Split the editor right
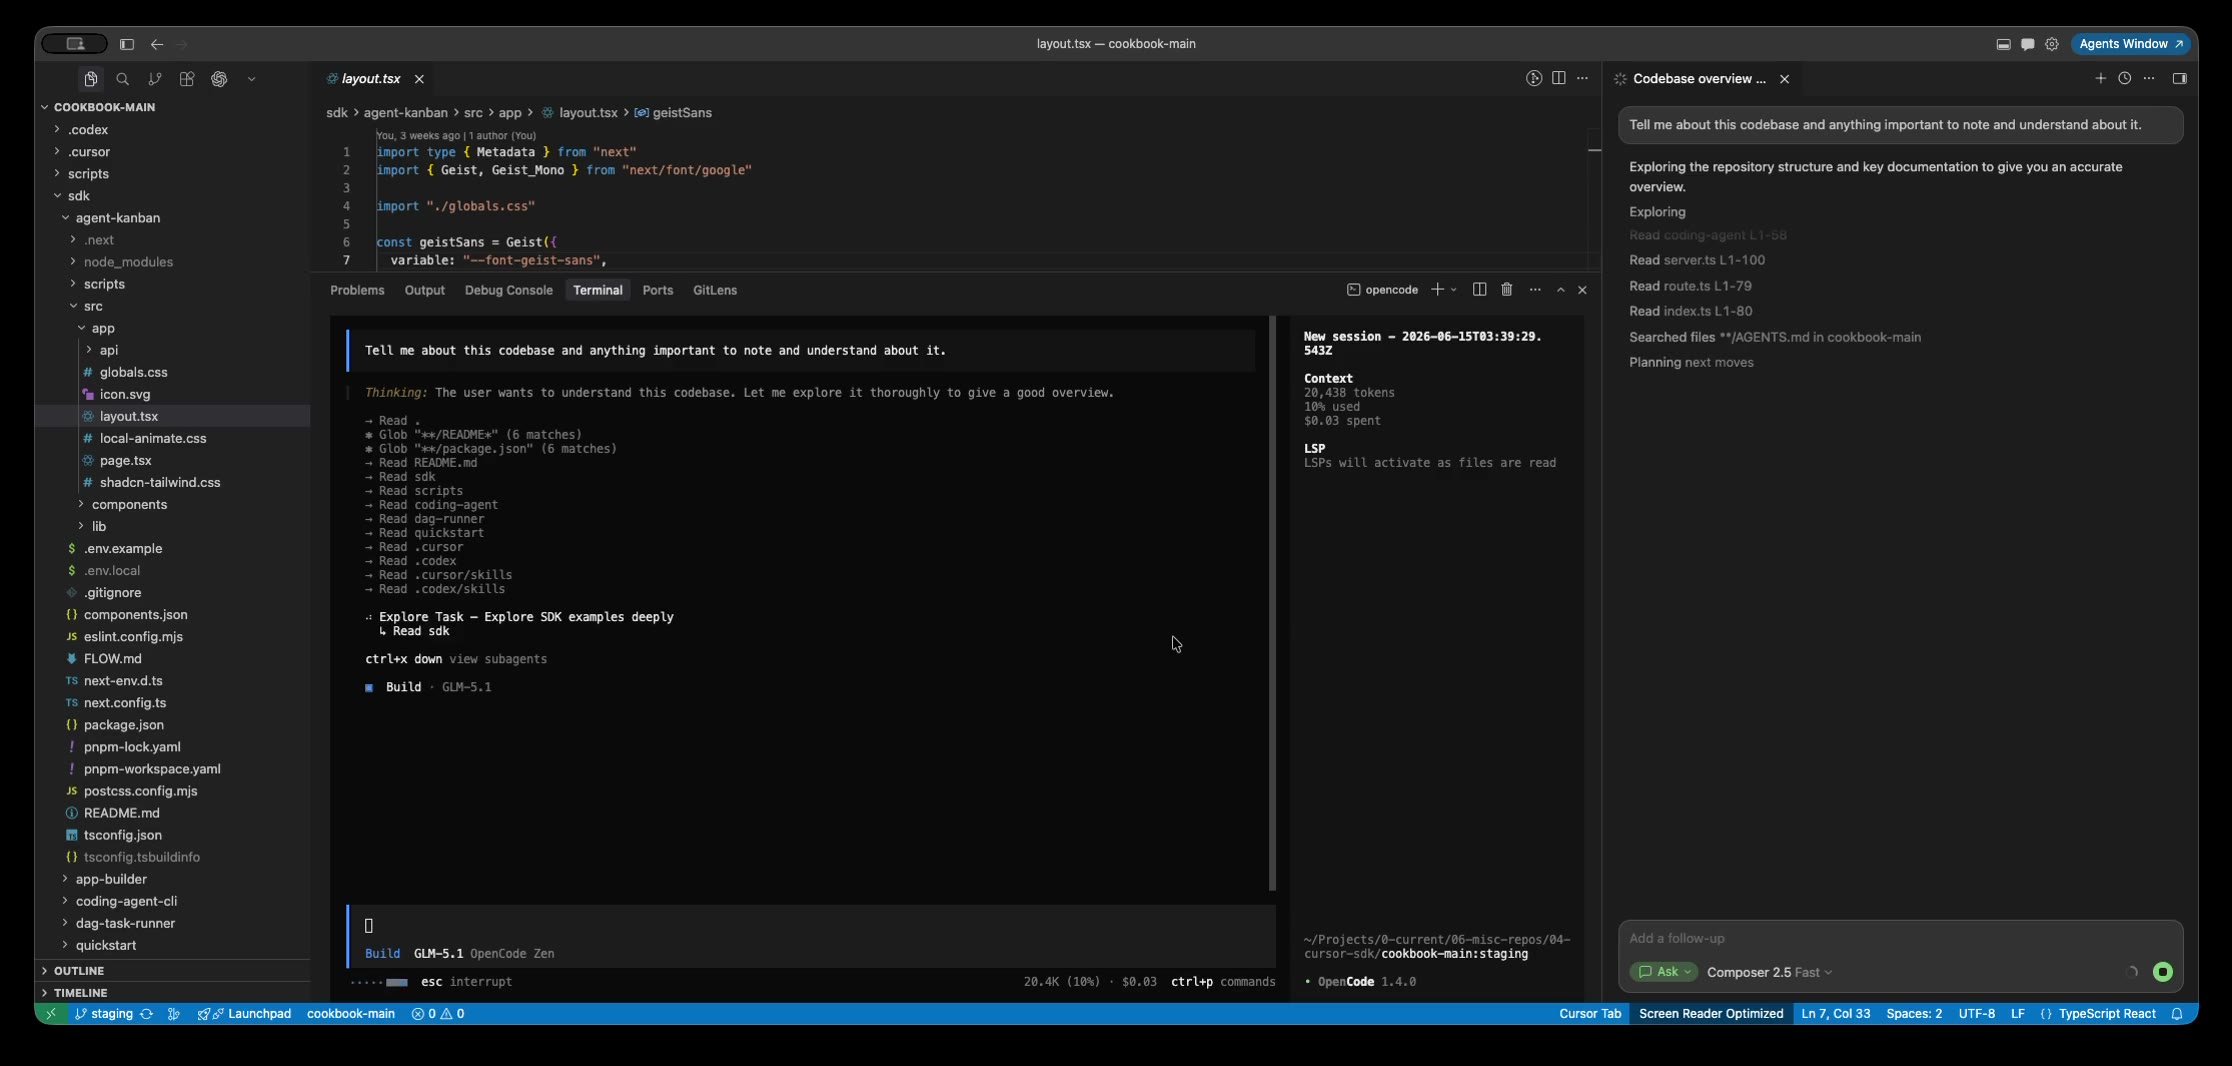The image size is (2232, 1066). (1558, 78)
